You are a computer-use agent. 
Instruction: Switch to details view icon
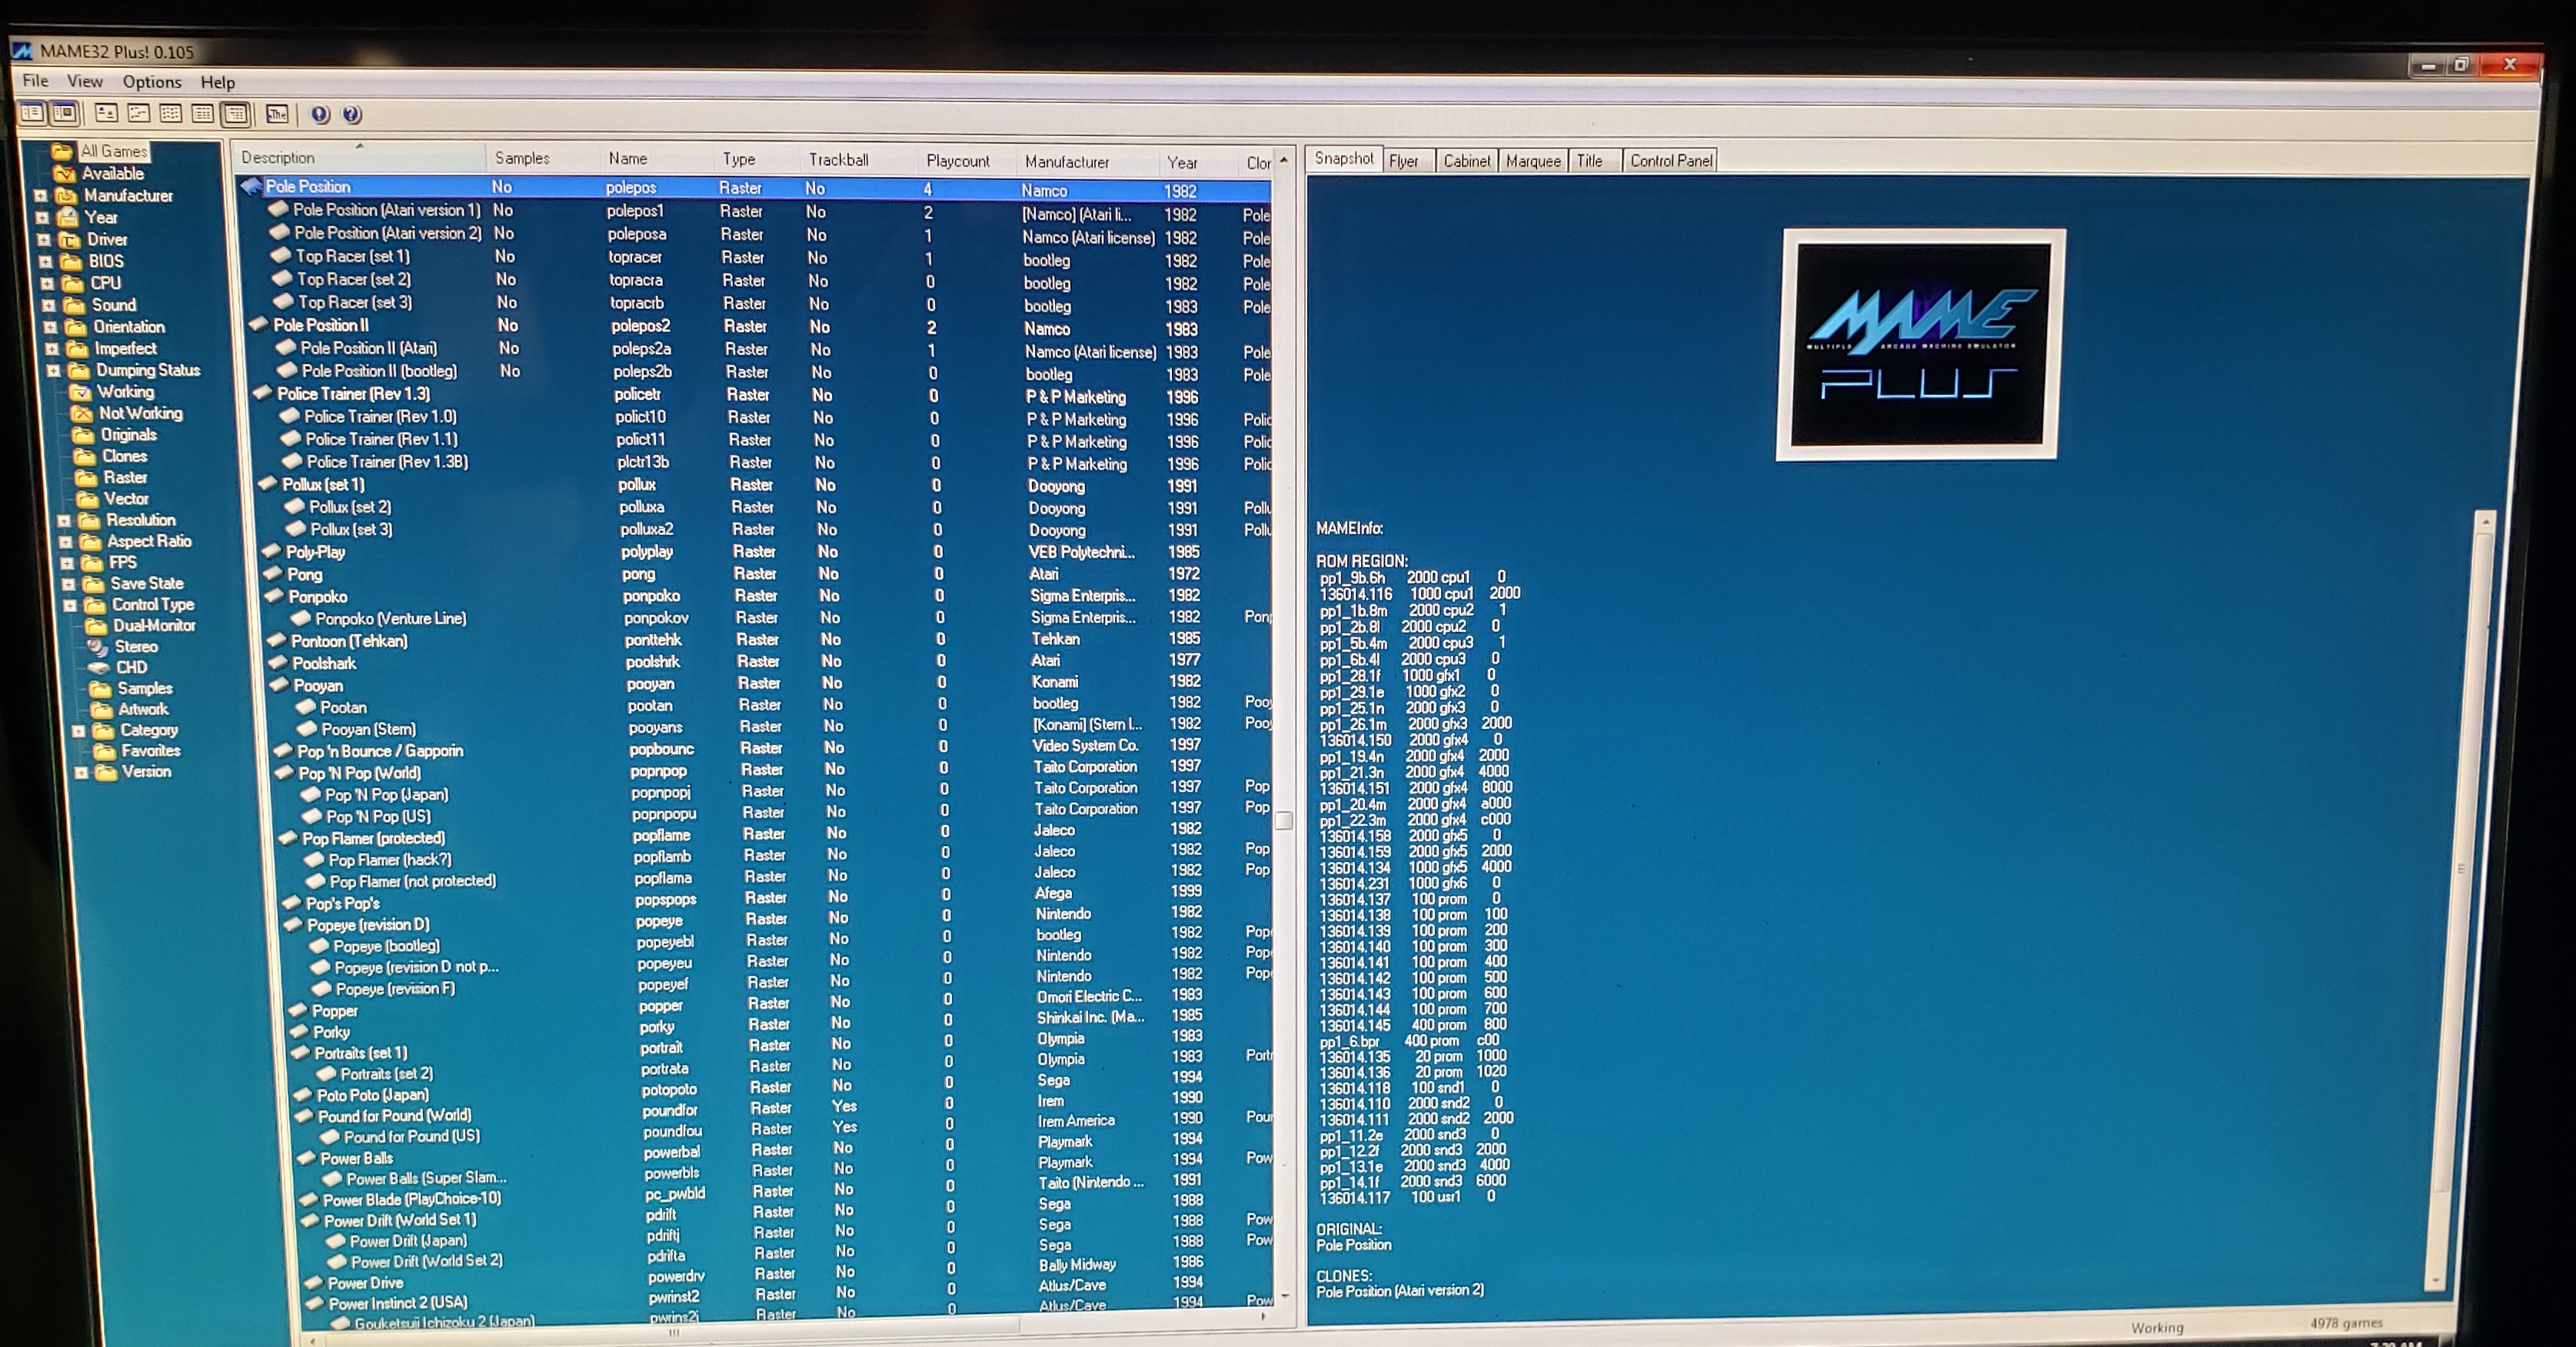[203, 113]
